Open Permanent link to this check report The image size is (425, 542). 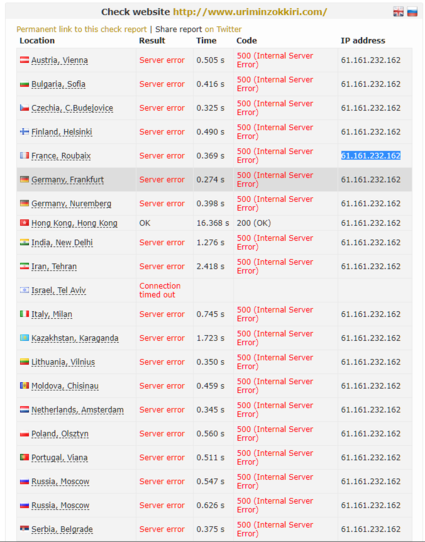[82, 29]
